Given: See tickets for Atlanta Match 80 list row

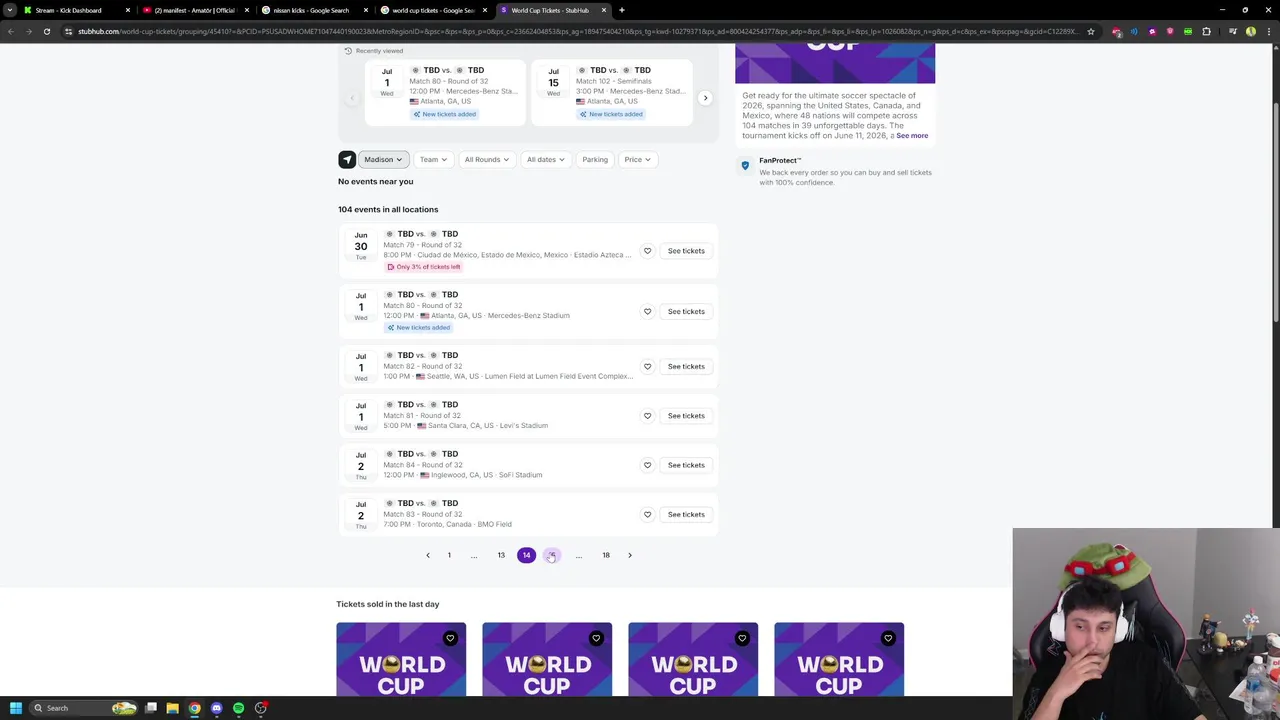Looking at the screenshot, I should 686,311.
